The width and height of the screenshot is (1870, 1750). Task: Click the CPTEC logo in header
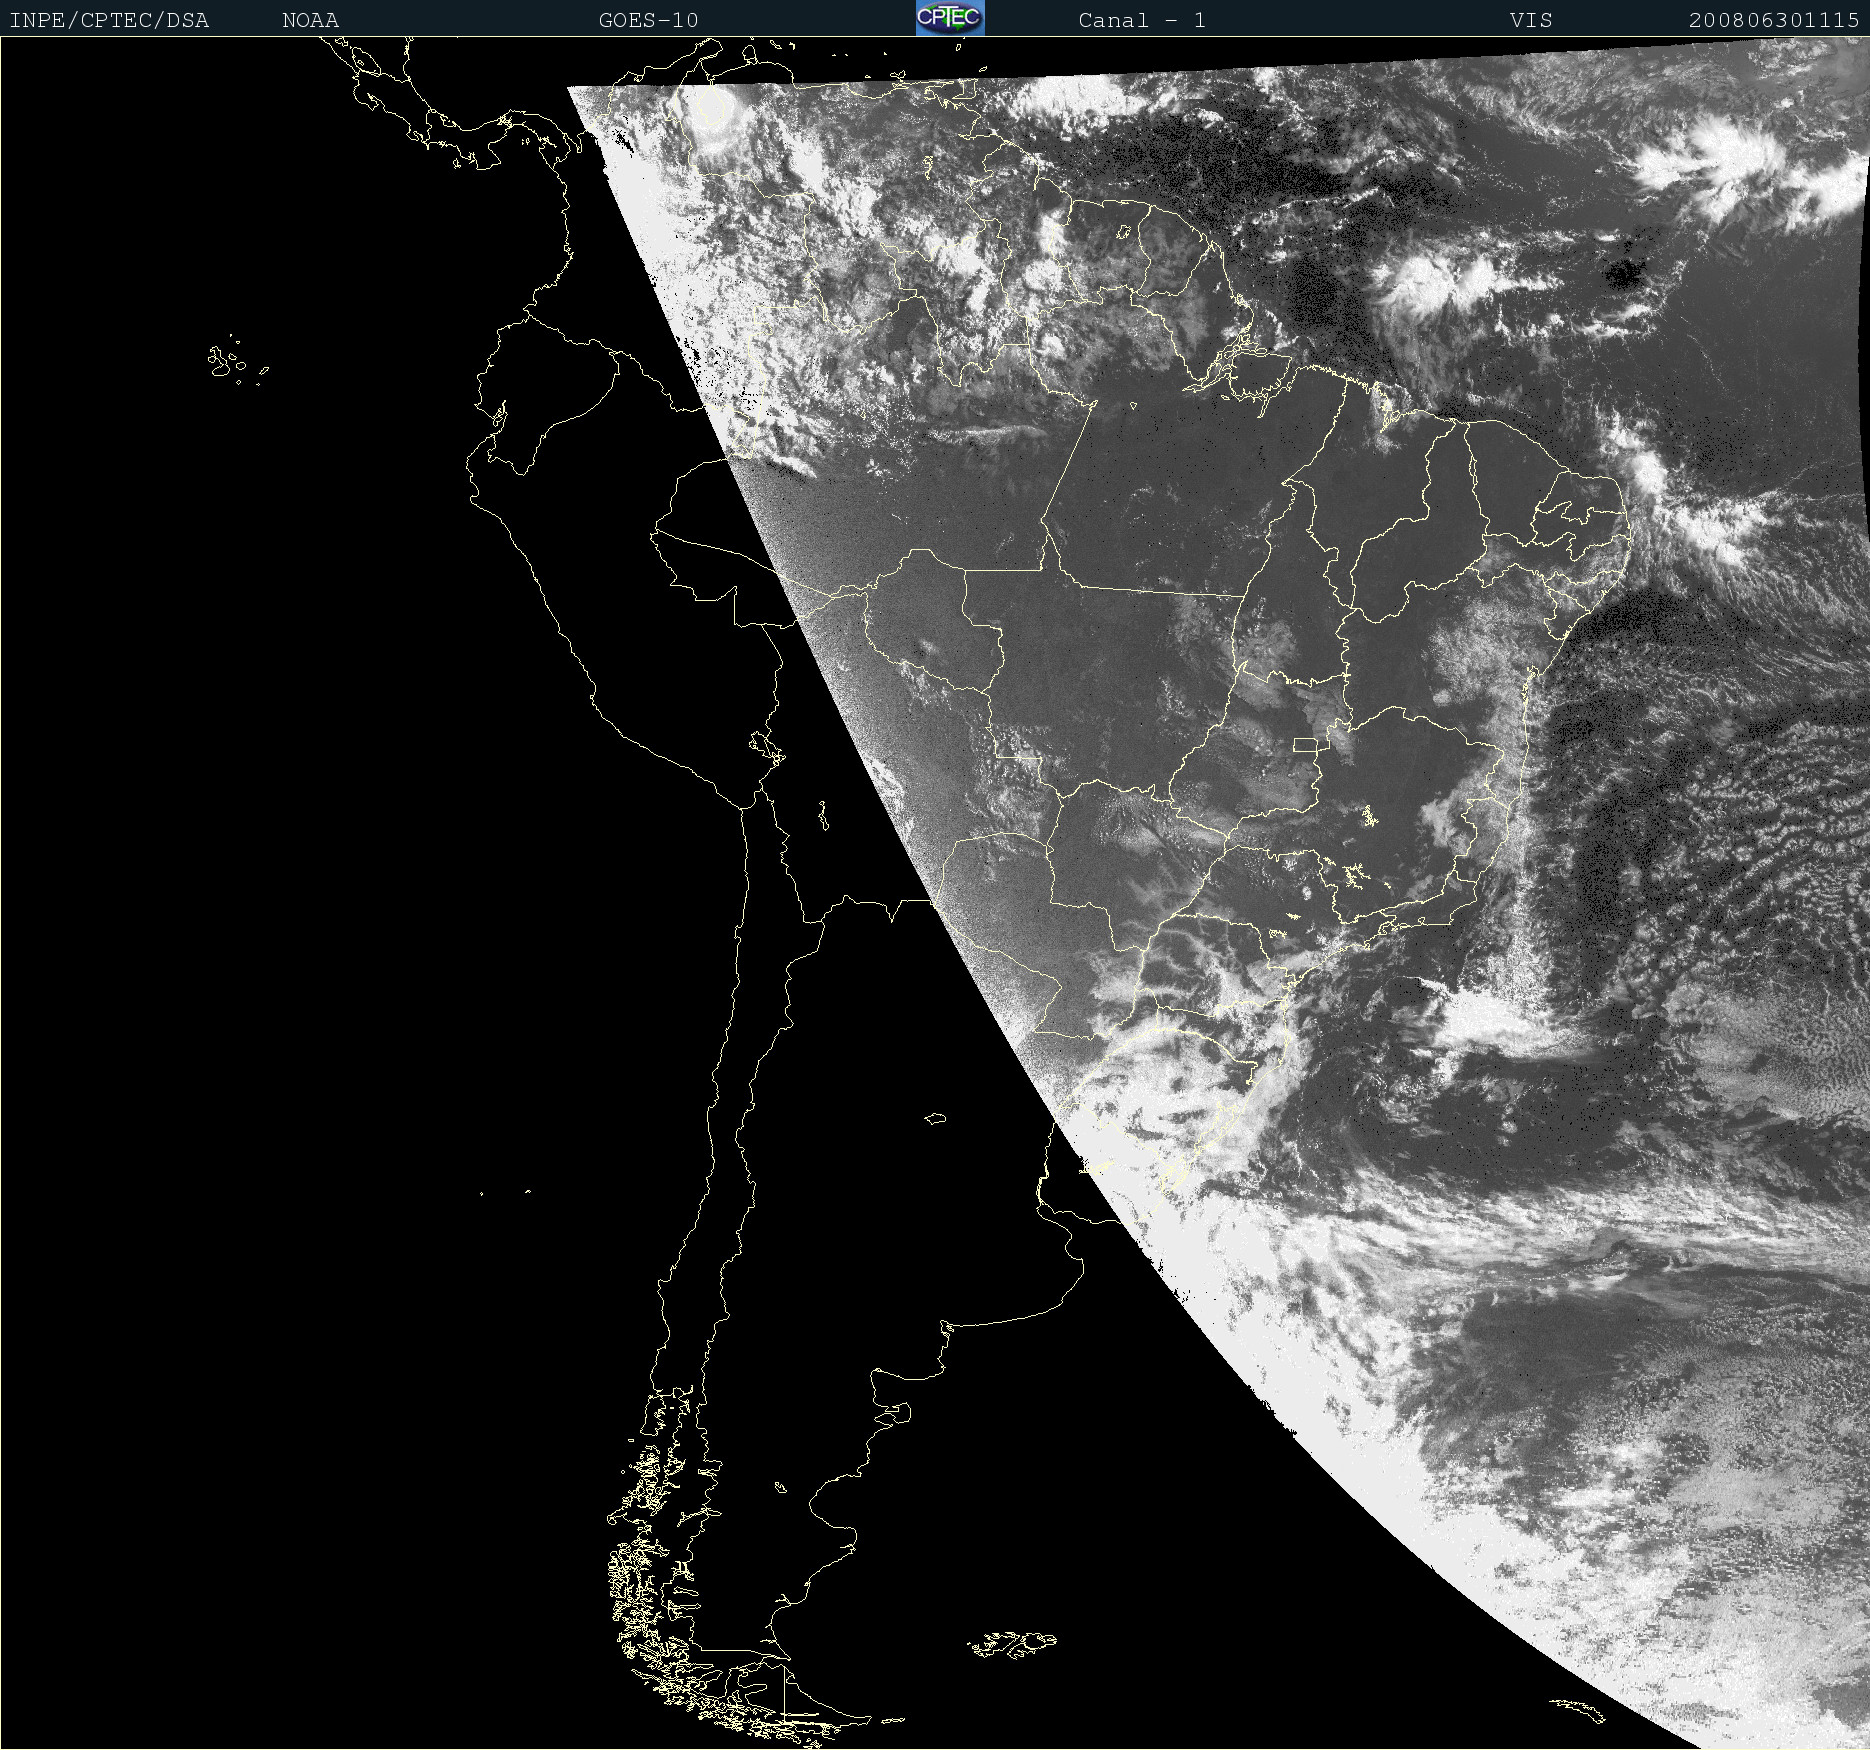click(950, 18)
